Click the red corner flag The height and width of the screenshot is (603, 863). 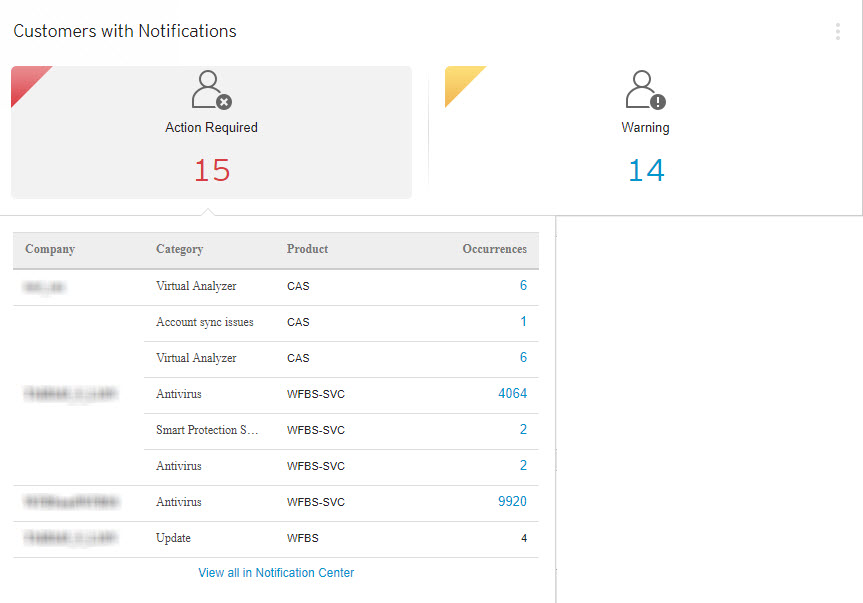coord(25,80)
